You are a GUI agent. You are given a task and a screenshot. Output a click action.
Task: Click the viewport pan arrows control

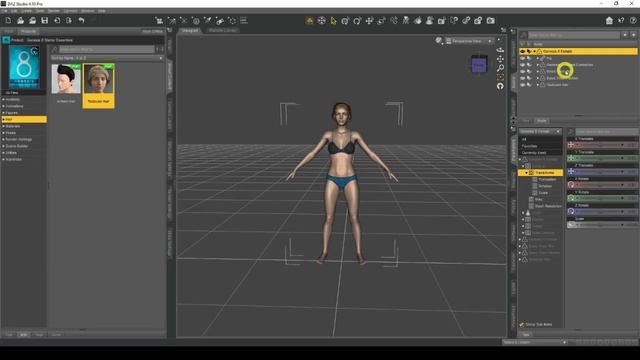pyautogui.click(x=500, y=59)
